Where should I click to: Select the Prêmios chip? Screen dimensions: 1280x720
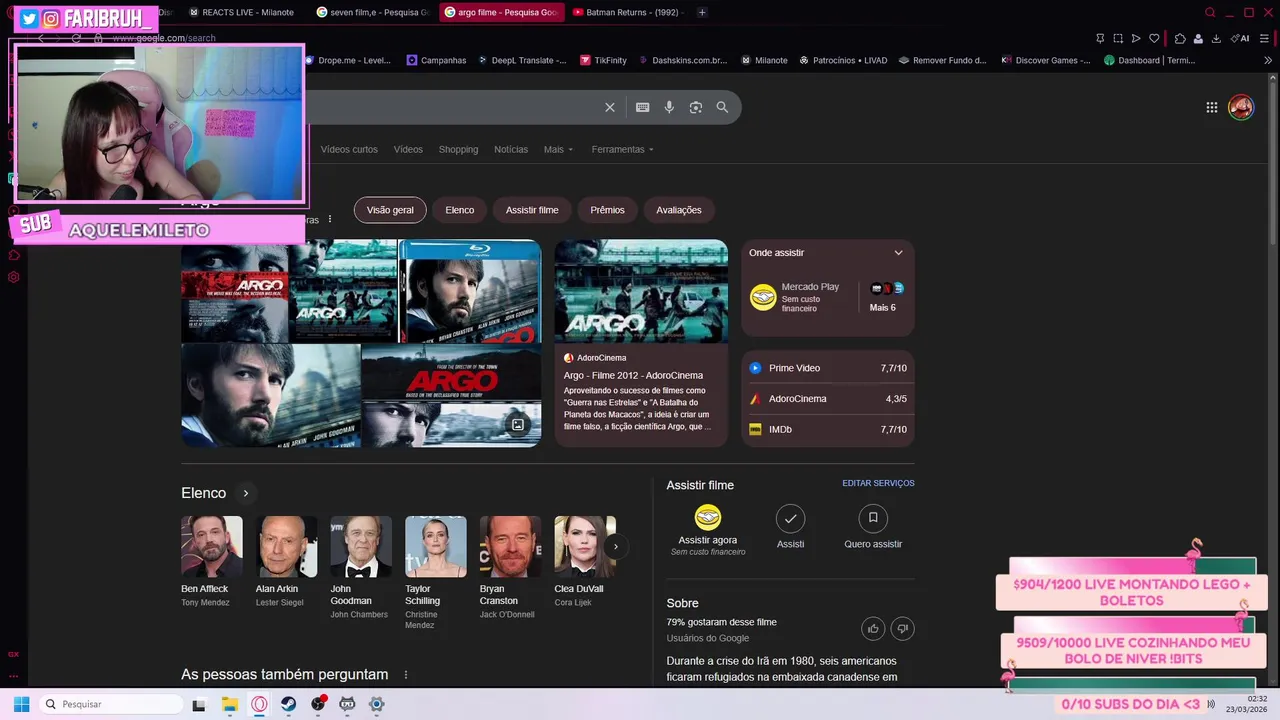pos(607,210)
